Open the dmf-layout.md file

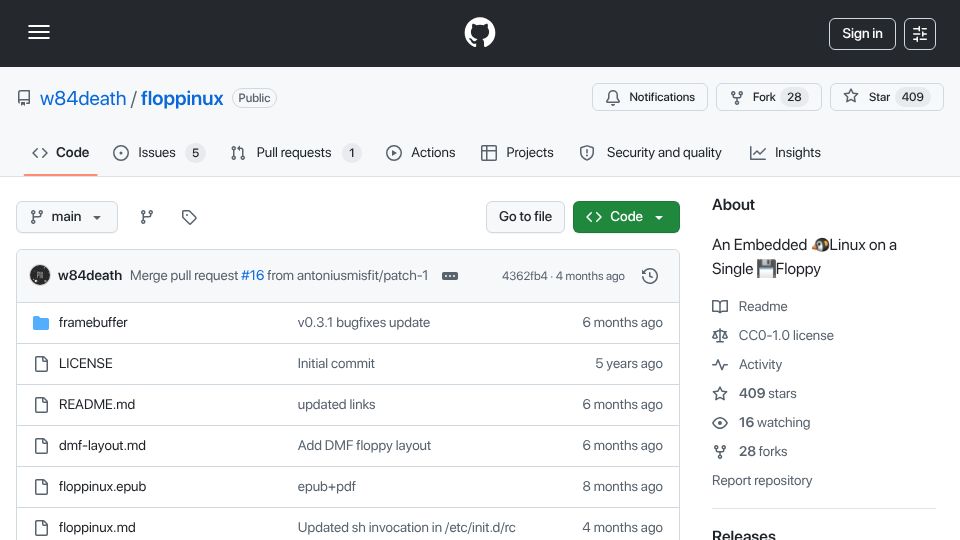[x=102, y=446]
